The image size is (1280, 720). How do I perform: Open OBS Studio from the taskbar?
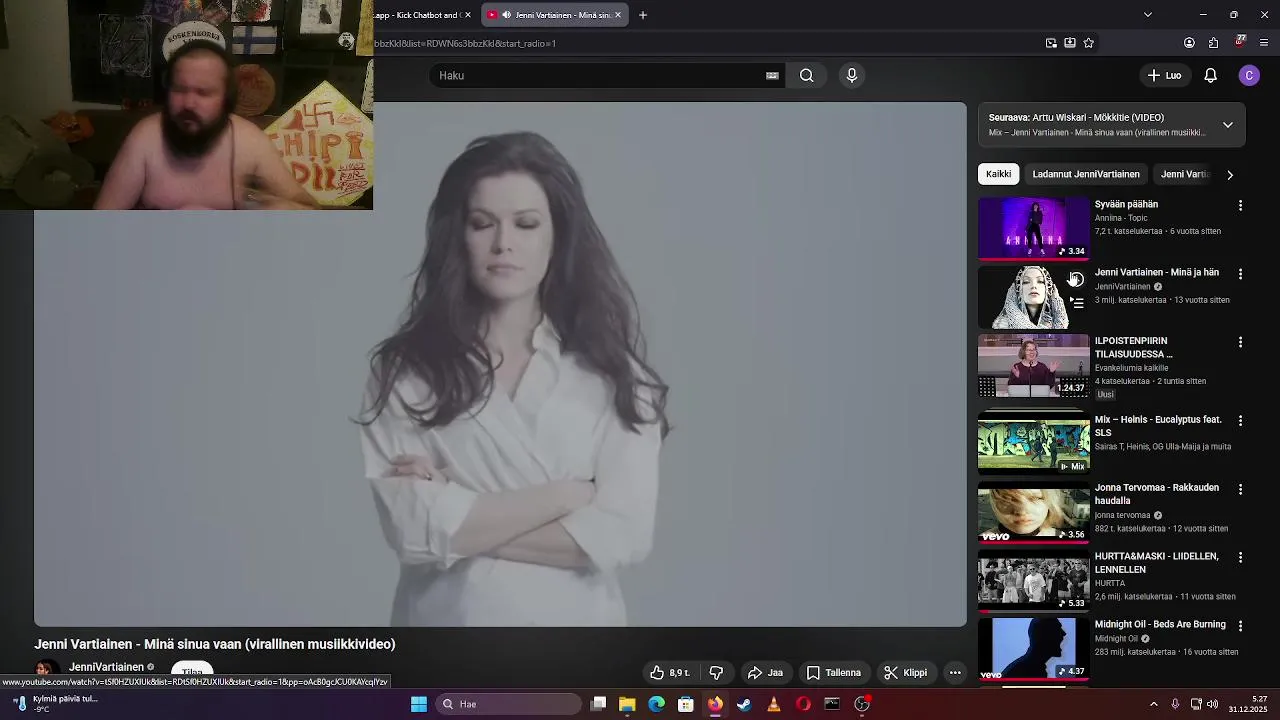pos(862,704)
